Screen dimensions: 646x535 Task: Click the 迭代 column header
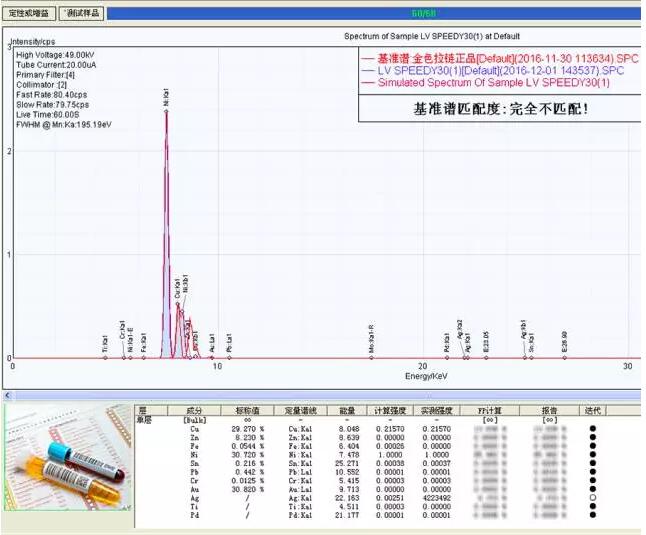(593, 411)
